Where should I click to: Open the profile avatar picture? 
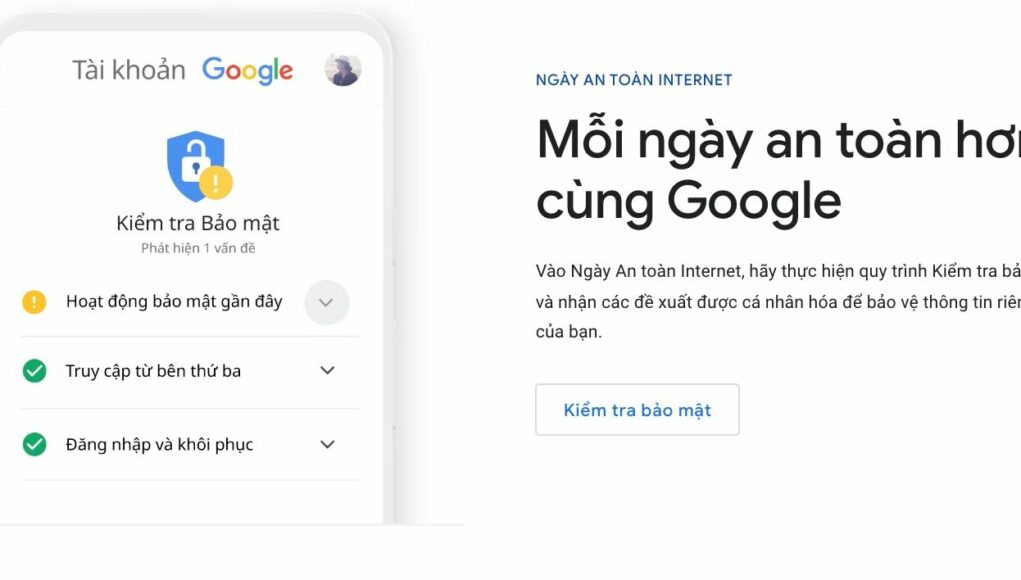pyautogui.click(x=343, y=69)
